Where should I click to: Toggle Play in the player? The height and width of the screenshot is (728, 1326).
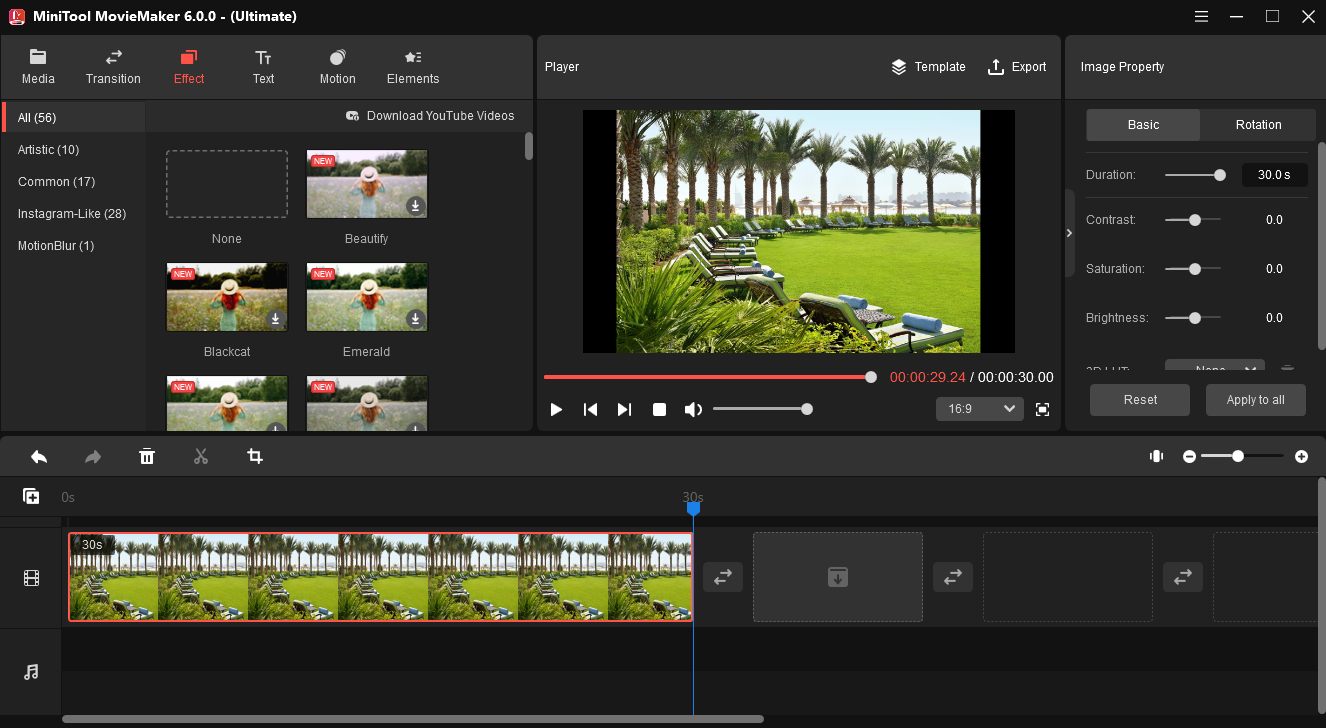(x=557, y=409)
